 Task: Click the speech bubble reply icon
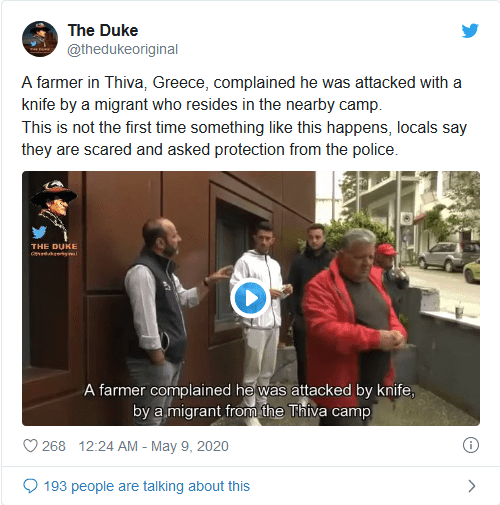click(30, 486)
